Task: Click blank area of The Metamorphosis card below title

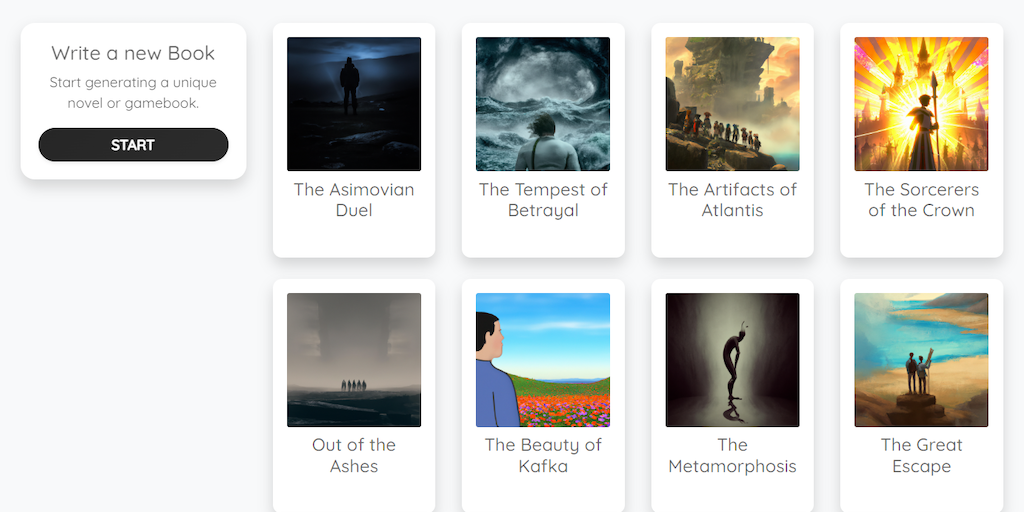Action: point(732,494)
